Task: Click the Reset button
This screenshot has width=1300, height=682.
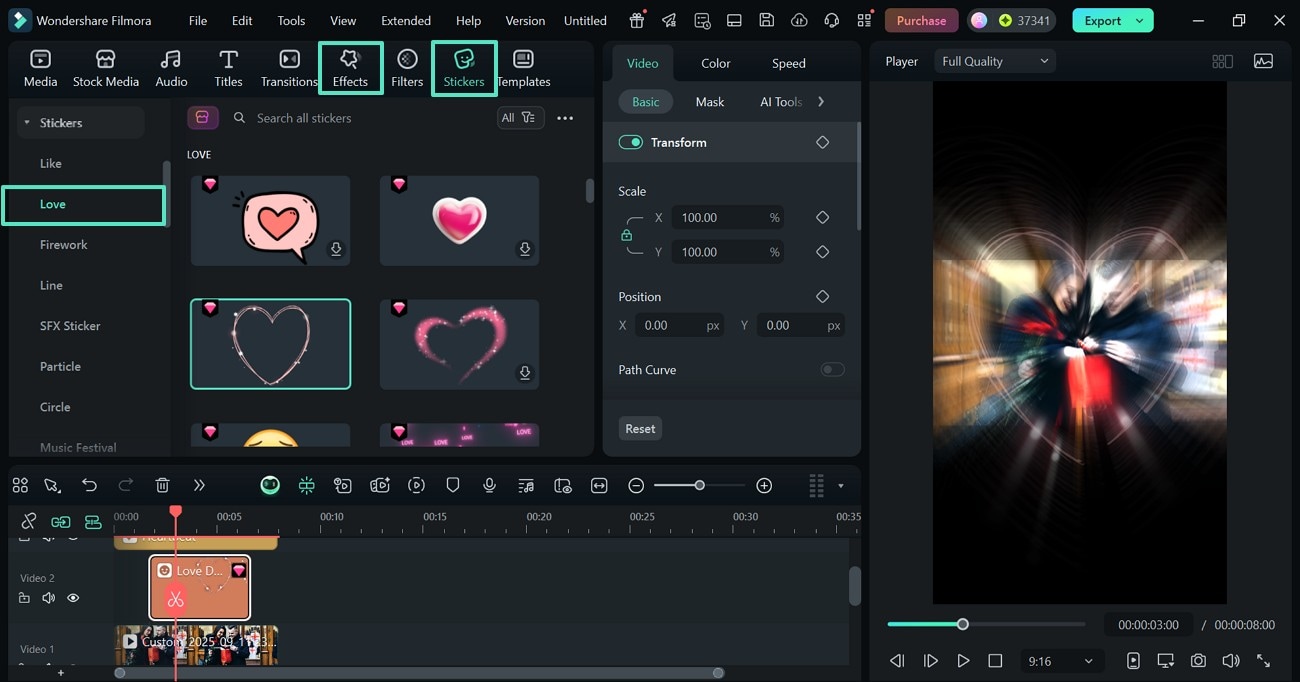Action: tap(640, 429)
